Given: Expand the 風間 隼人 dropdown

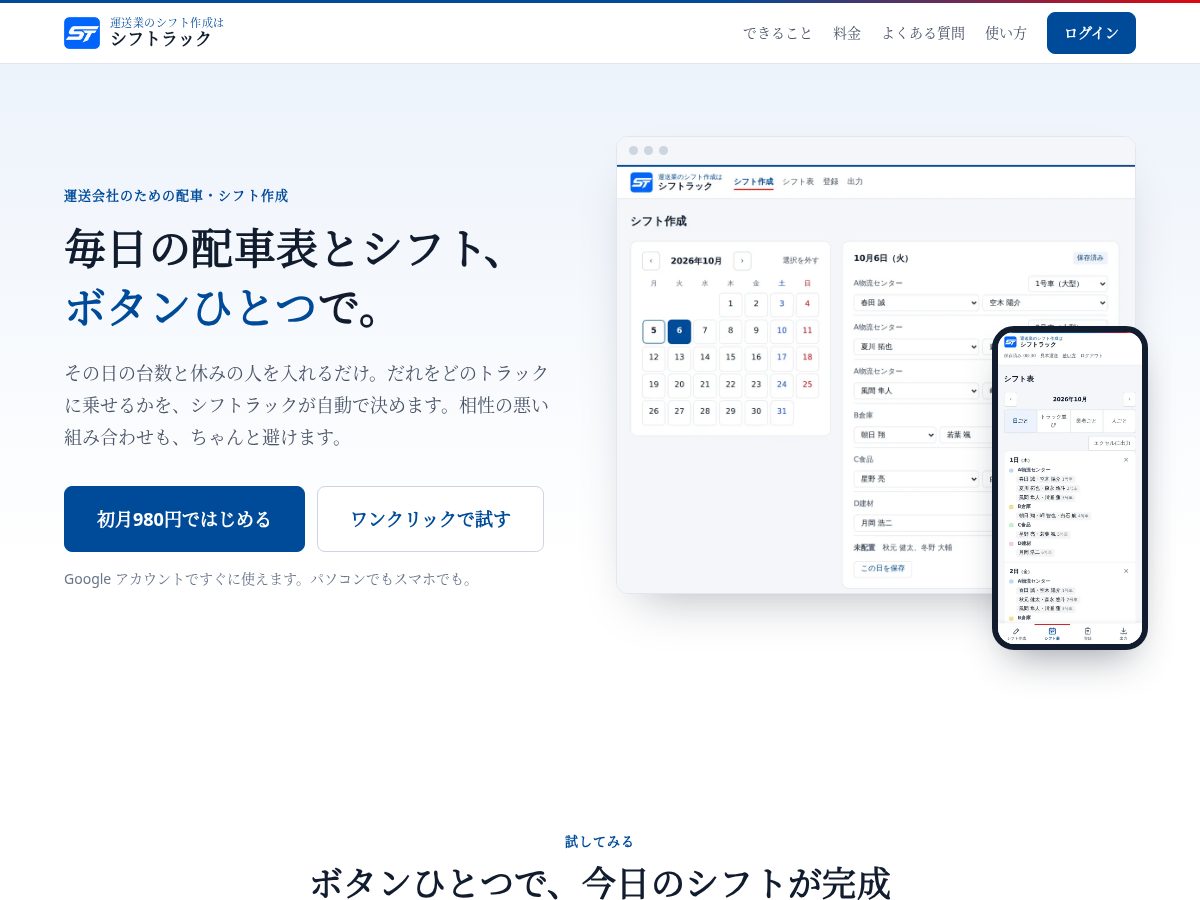Looking at the screenshot, I should tap(916, 391).
